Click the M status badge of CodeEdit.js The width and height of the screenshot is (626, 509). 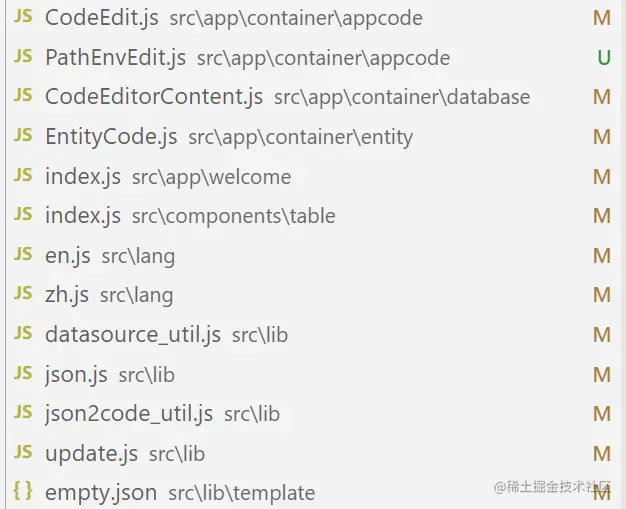click(x=602, y=18)
